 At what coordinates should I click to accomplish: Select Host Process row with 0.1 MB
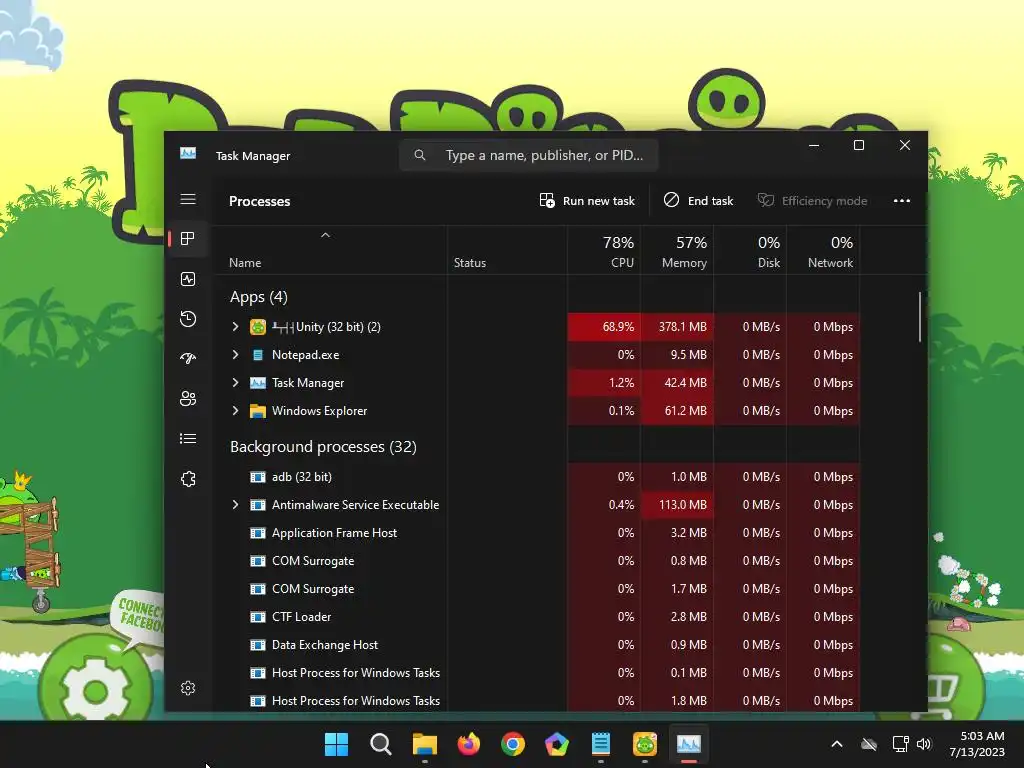tap(537, 673)
